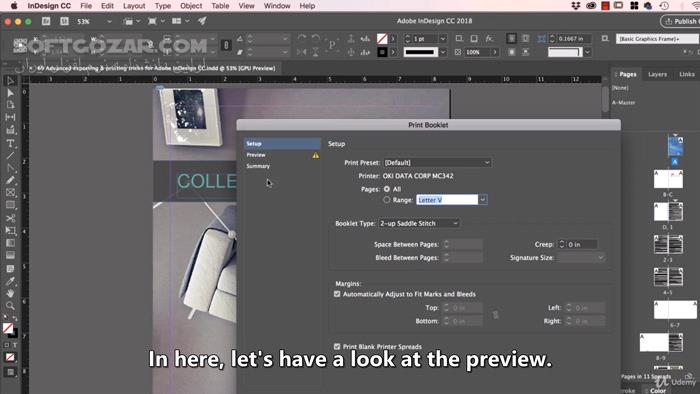
Task: Select the Hand tool
Action: (x=10, y=293)
